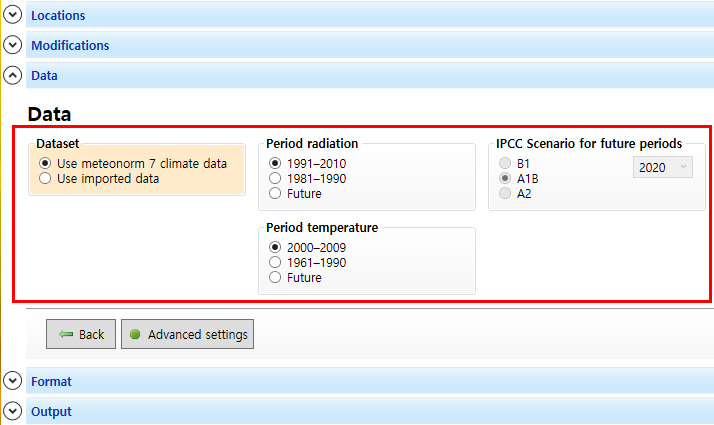714x425 pixels.
Task: Select Use imported data option
Action: [x=45, y=178]
